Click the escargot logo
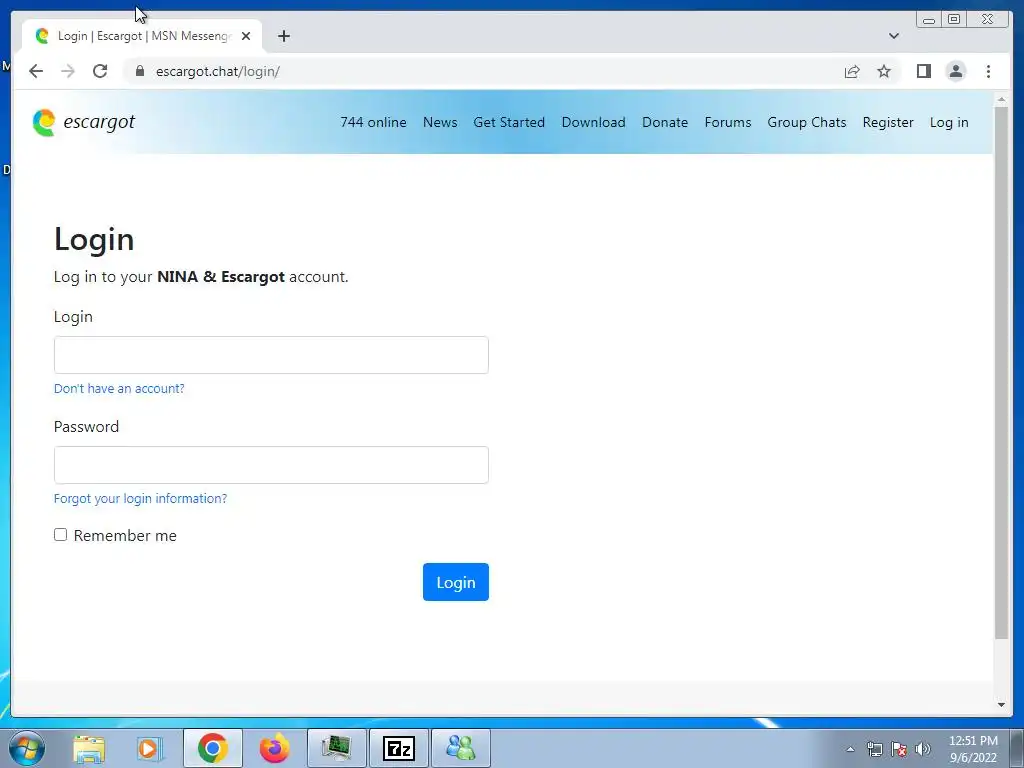This screenshot has height=768, width=1024. point(84,122)
